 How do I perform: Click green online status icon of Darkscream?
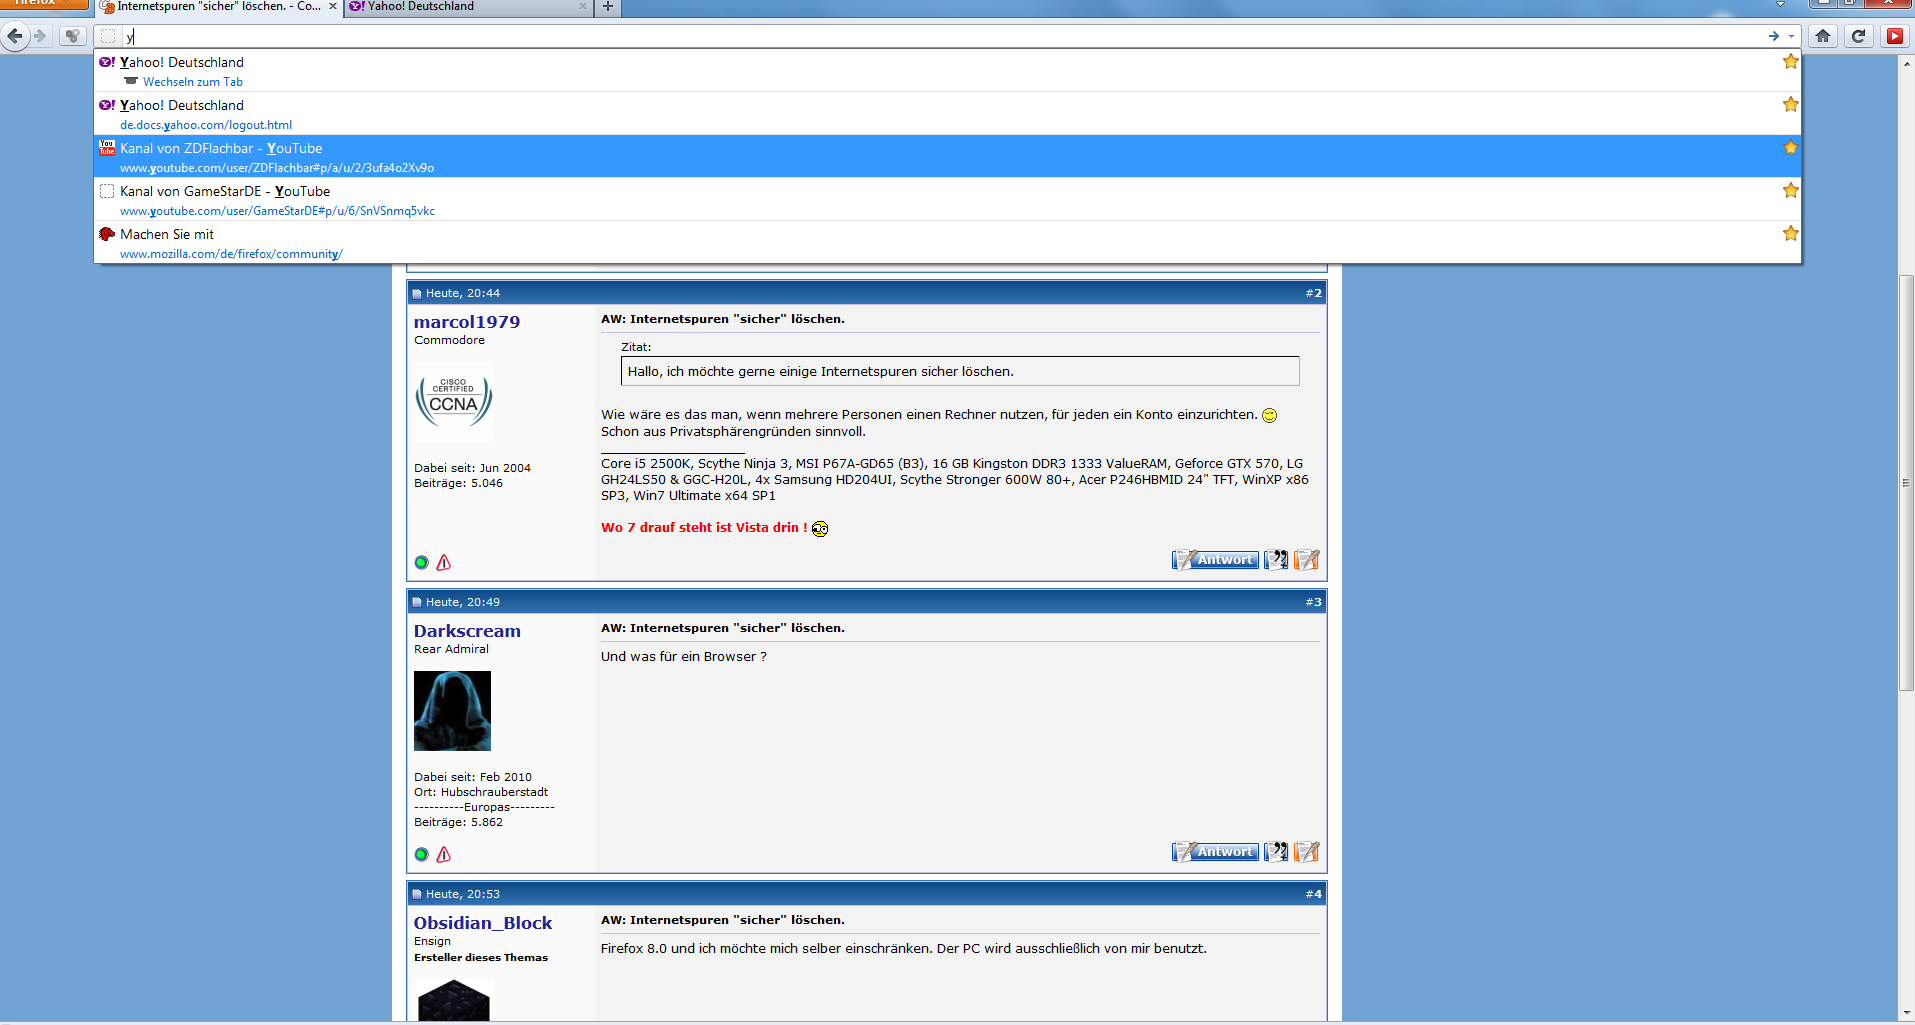[x=421, y=855]
